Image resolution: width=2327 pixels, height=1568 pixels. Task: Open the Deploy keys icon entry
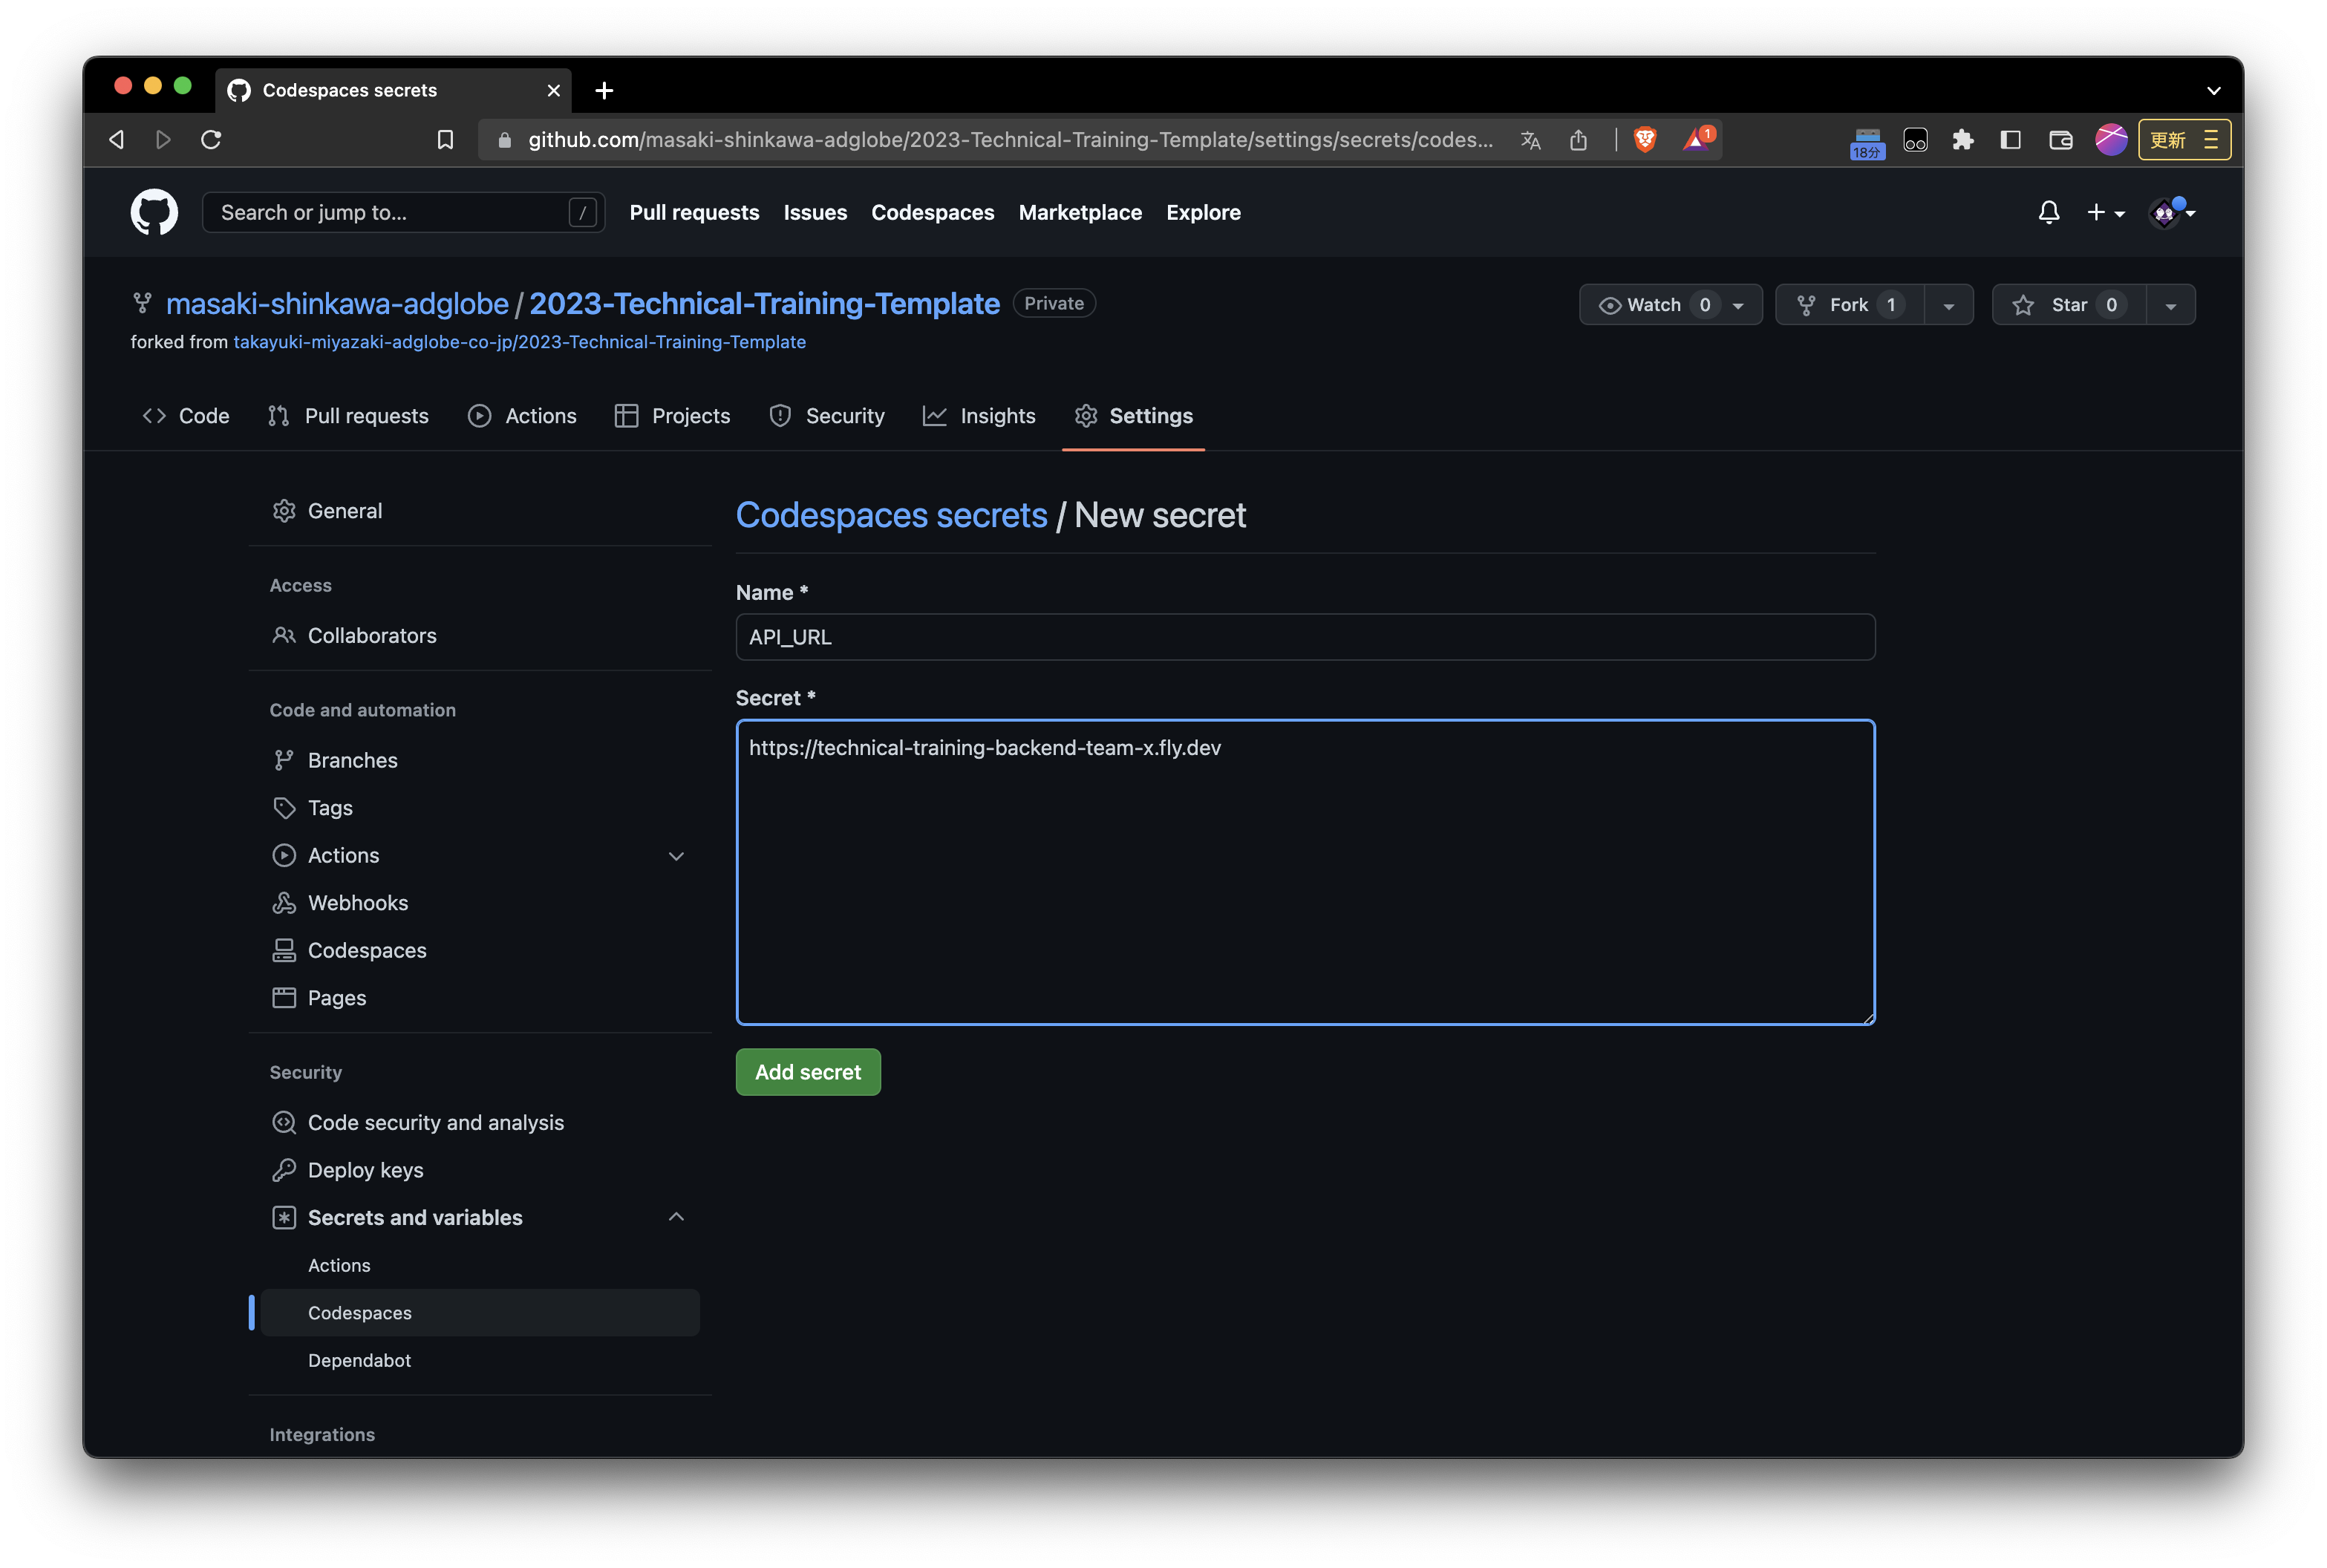coord(284,1170)
